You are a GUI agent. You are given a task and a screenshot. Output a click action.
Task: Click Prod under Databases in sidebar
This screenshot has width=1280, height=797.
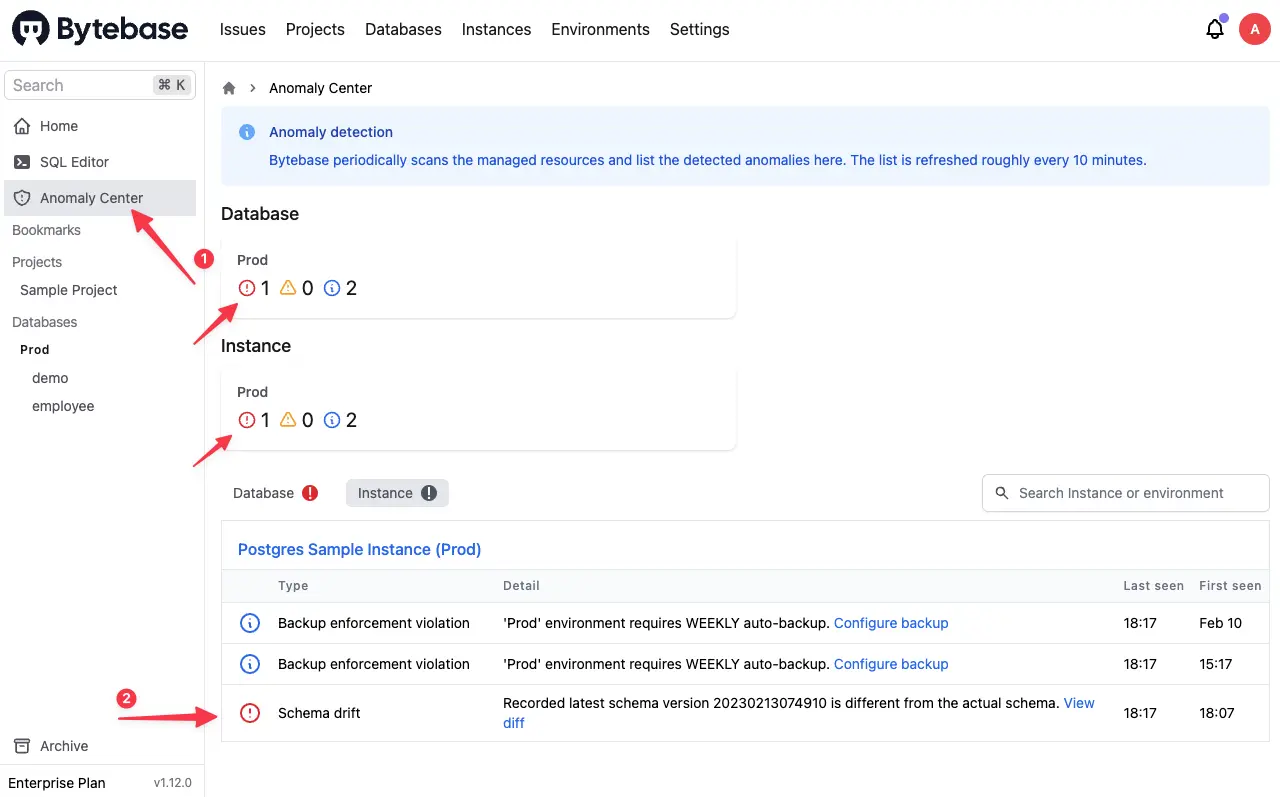pos(35,350)
